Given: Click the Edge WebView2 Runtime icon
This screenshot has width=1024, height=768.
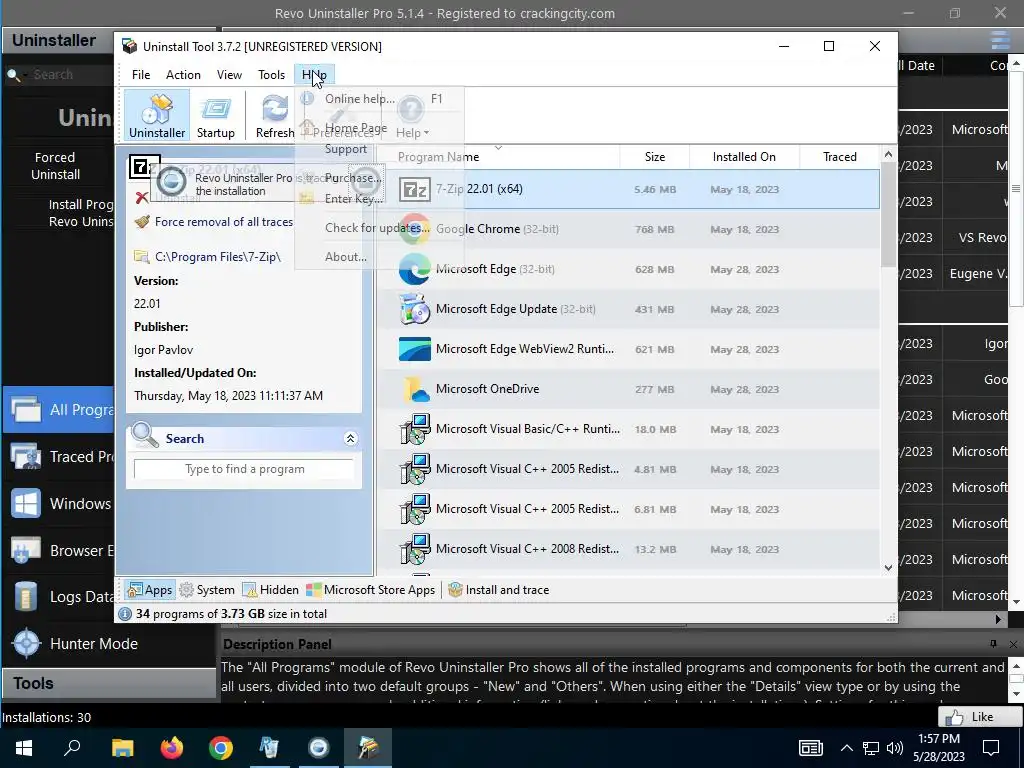Looking at the screenshot, I should click(x=415, y=349).
